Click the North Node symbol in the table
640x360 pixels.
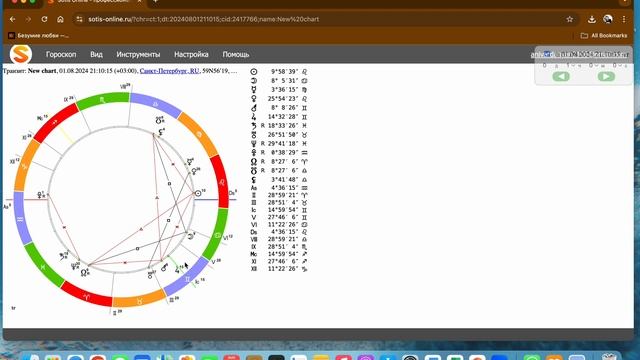coord(253,161)
